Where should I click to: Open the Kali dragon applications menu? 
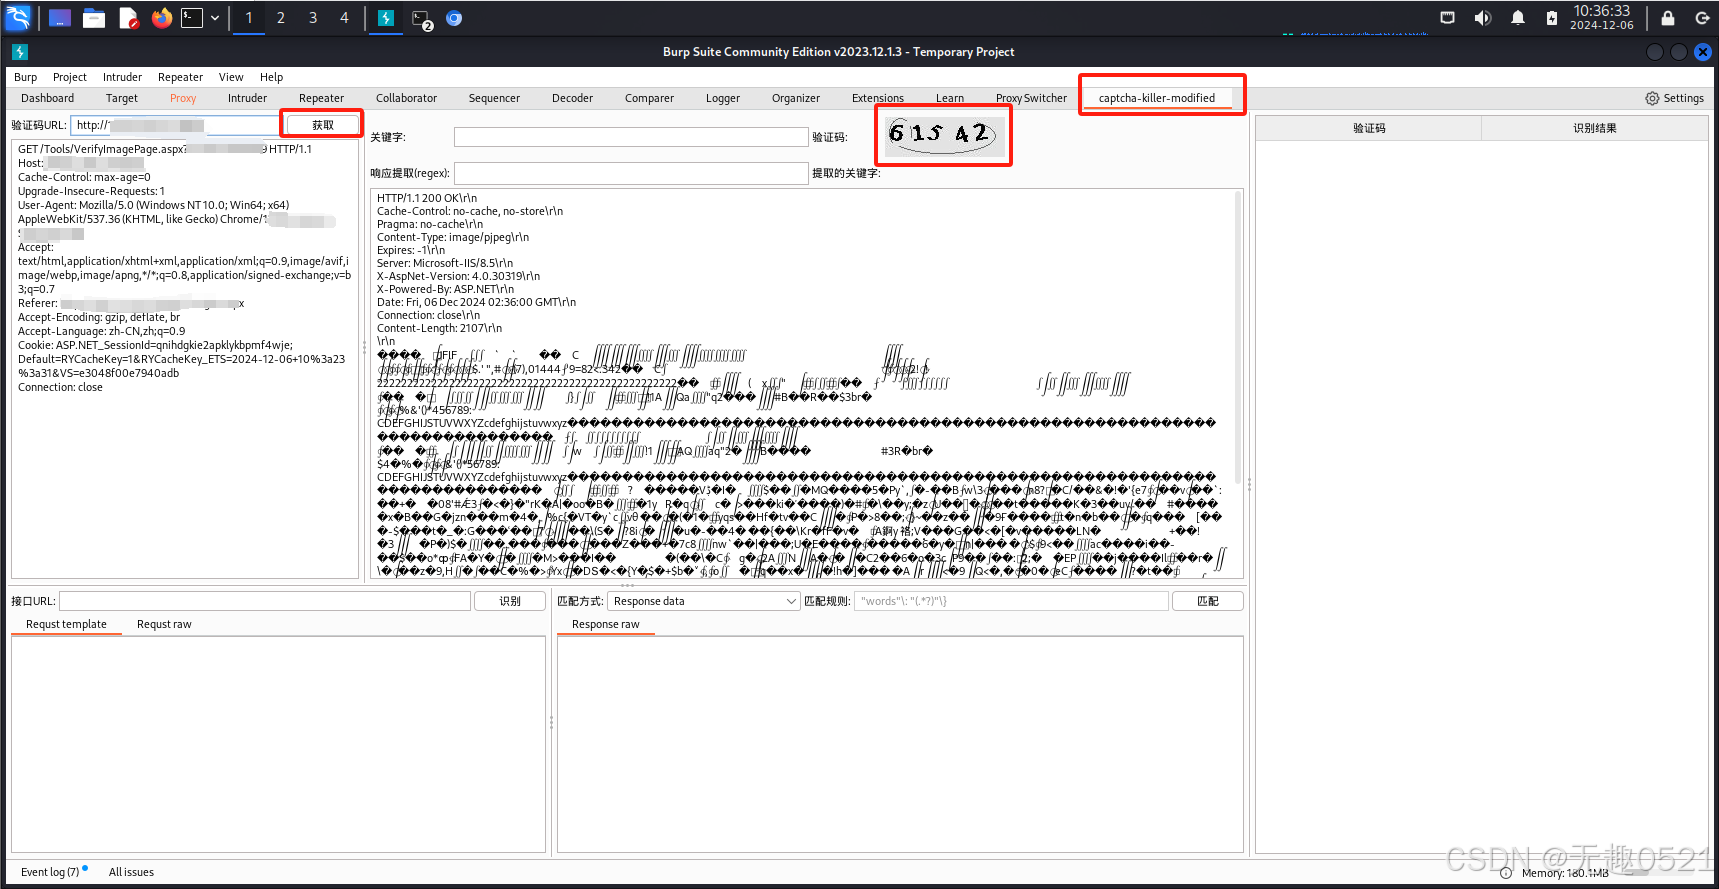click(x=18, y=17)
